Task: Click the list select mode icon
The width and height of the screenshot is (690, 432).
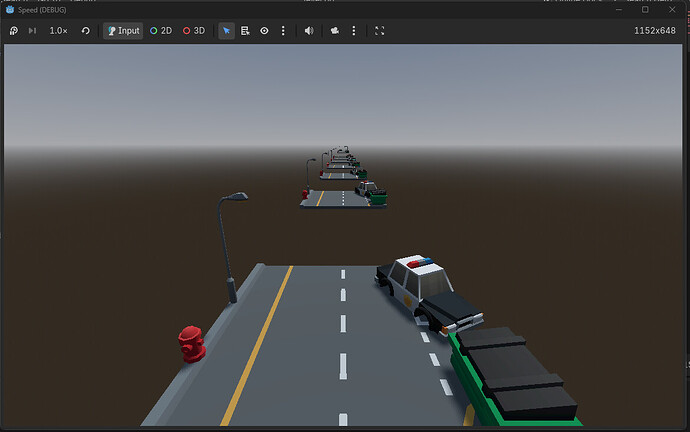Action: [245, 31]
